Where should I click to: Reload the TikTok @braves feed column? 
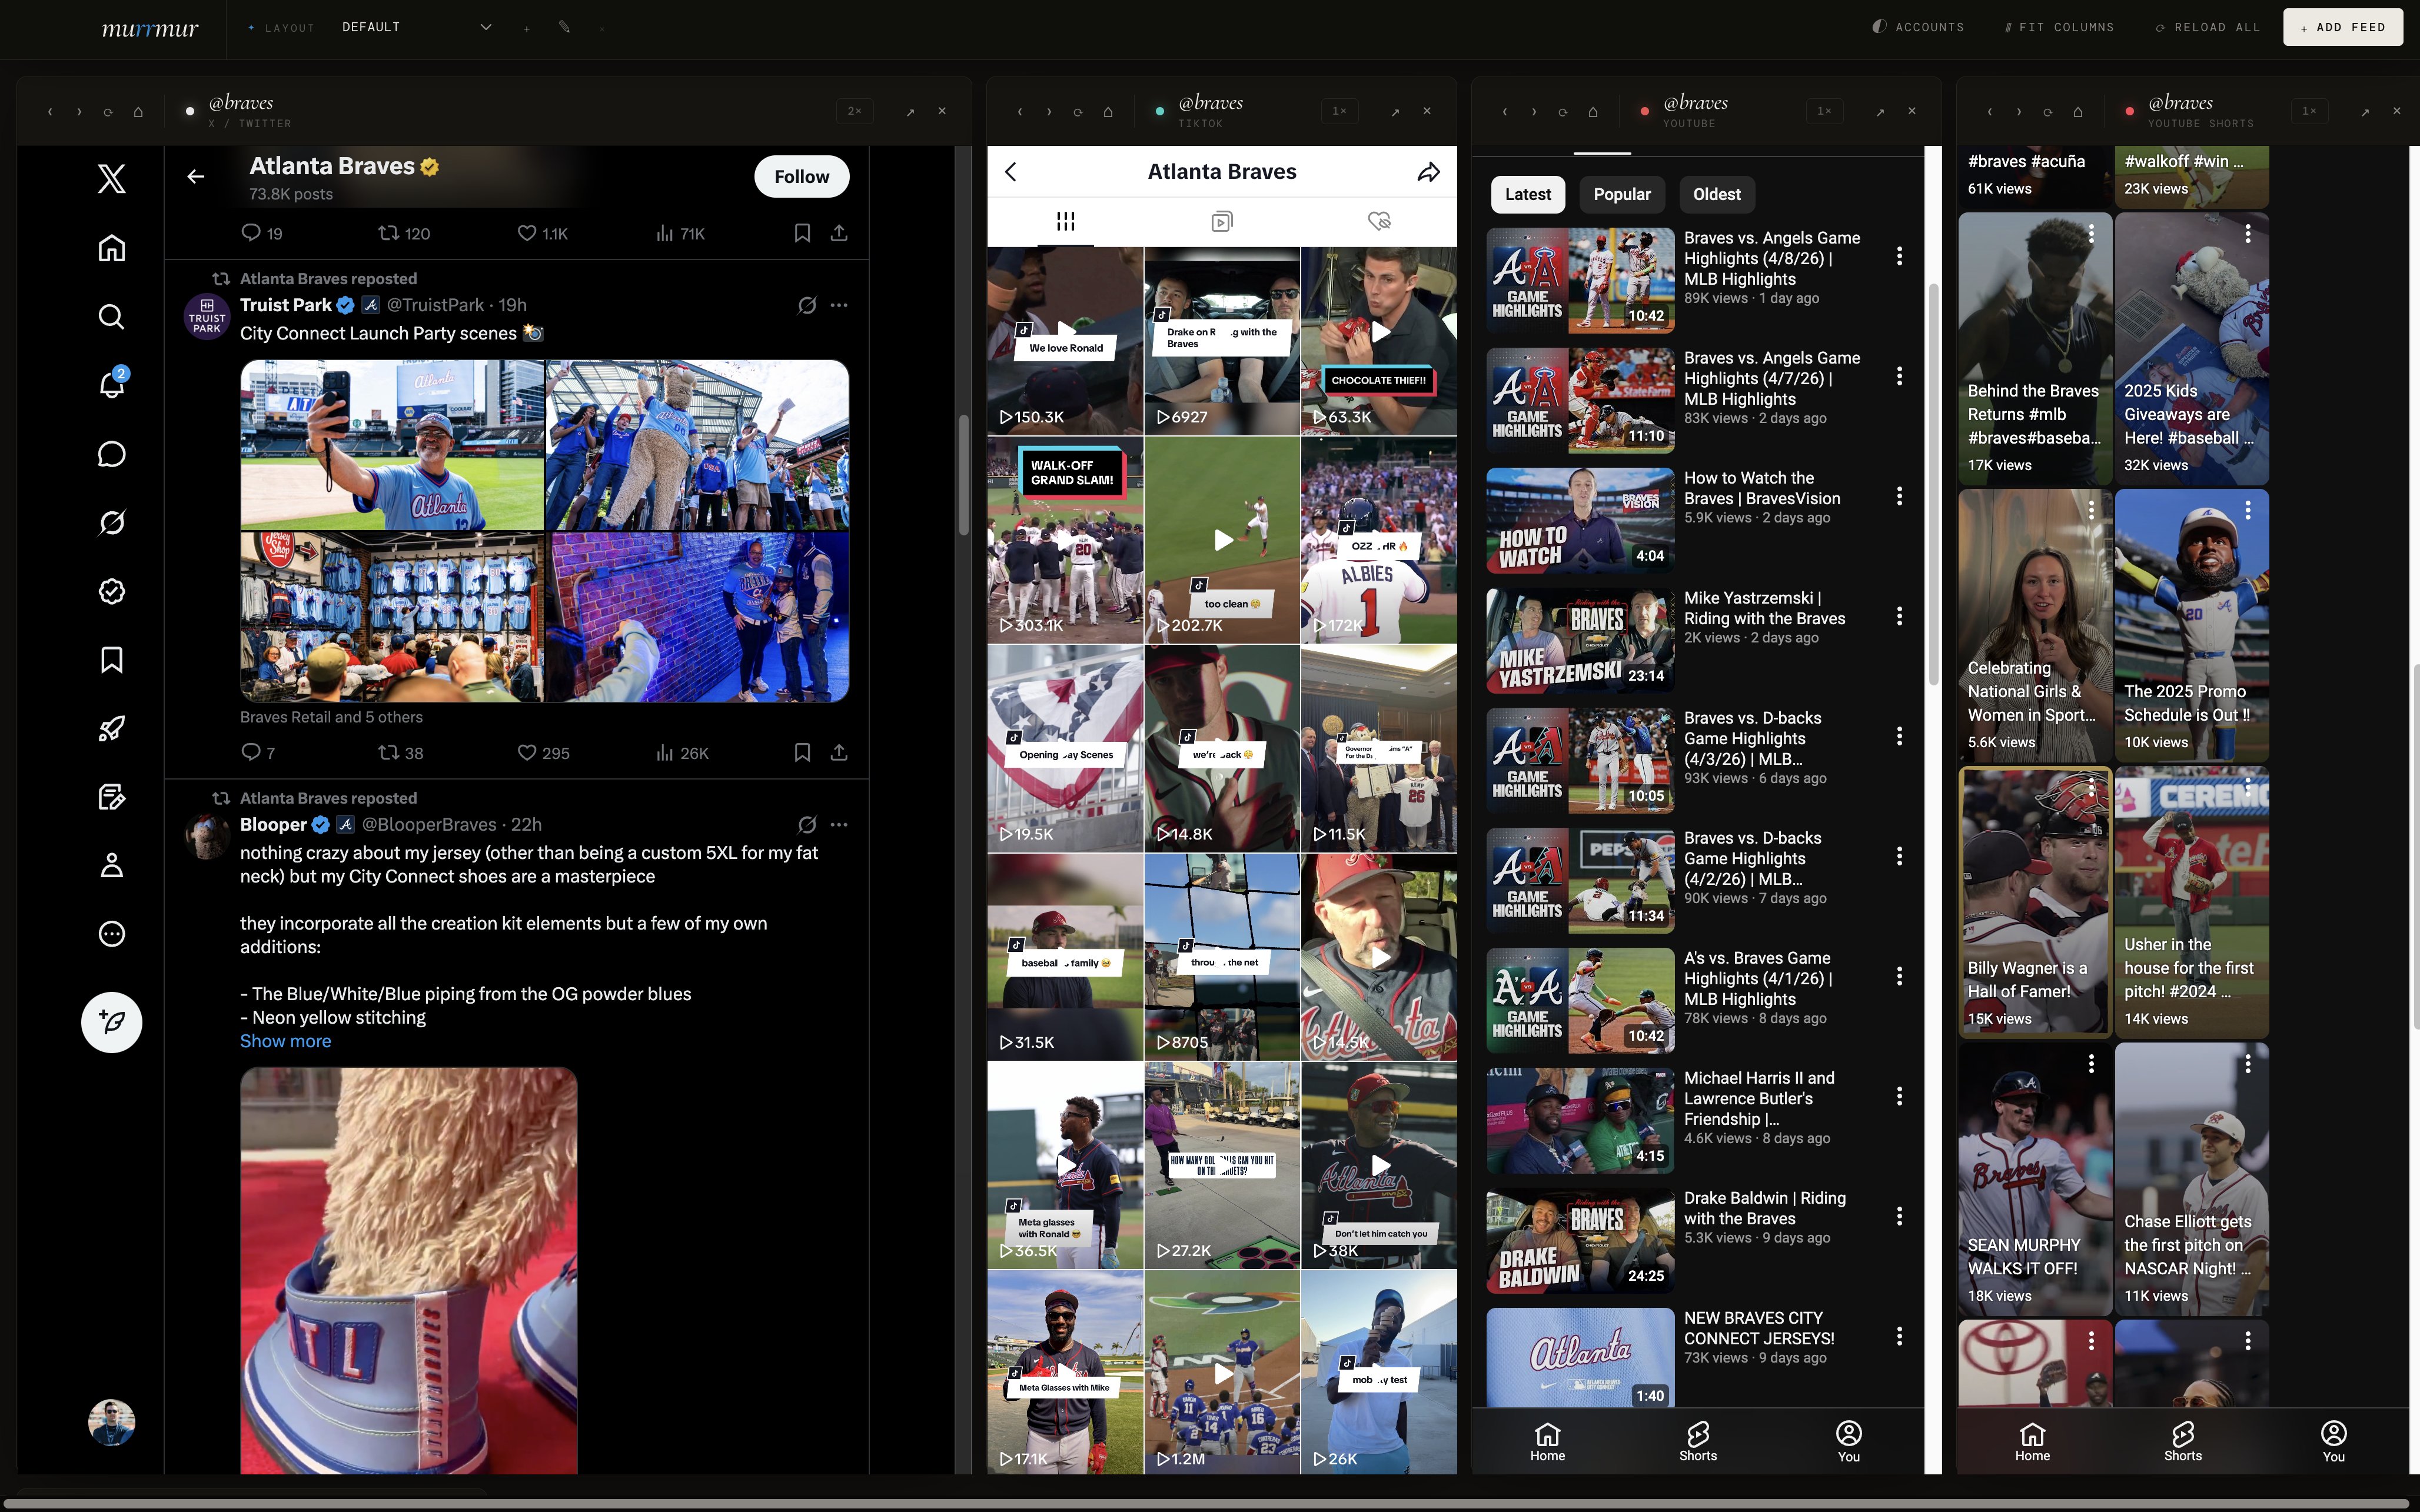click(1078, 112)
